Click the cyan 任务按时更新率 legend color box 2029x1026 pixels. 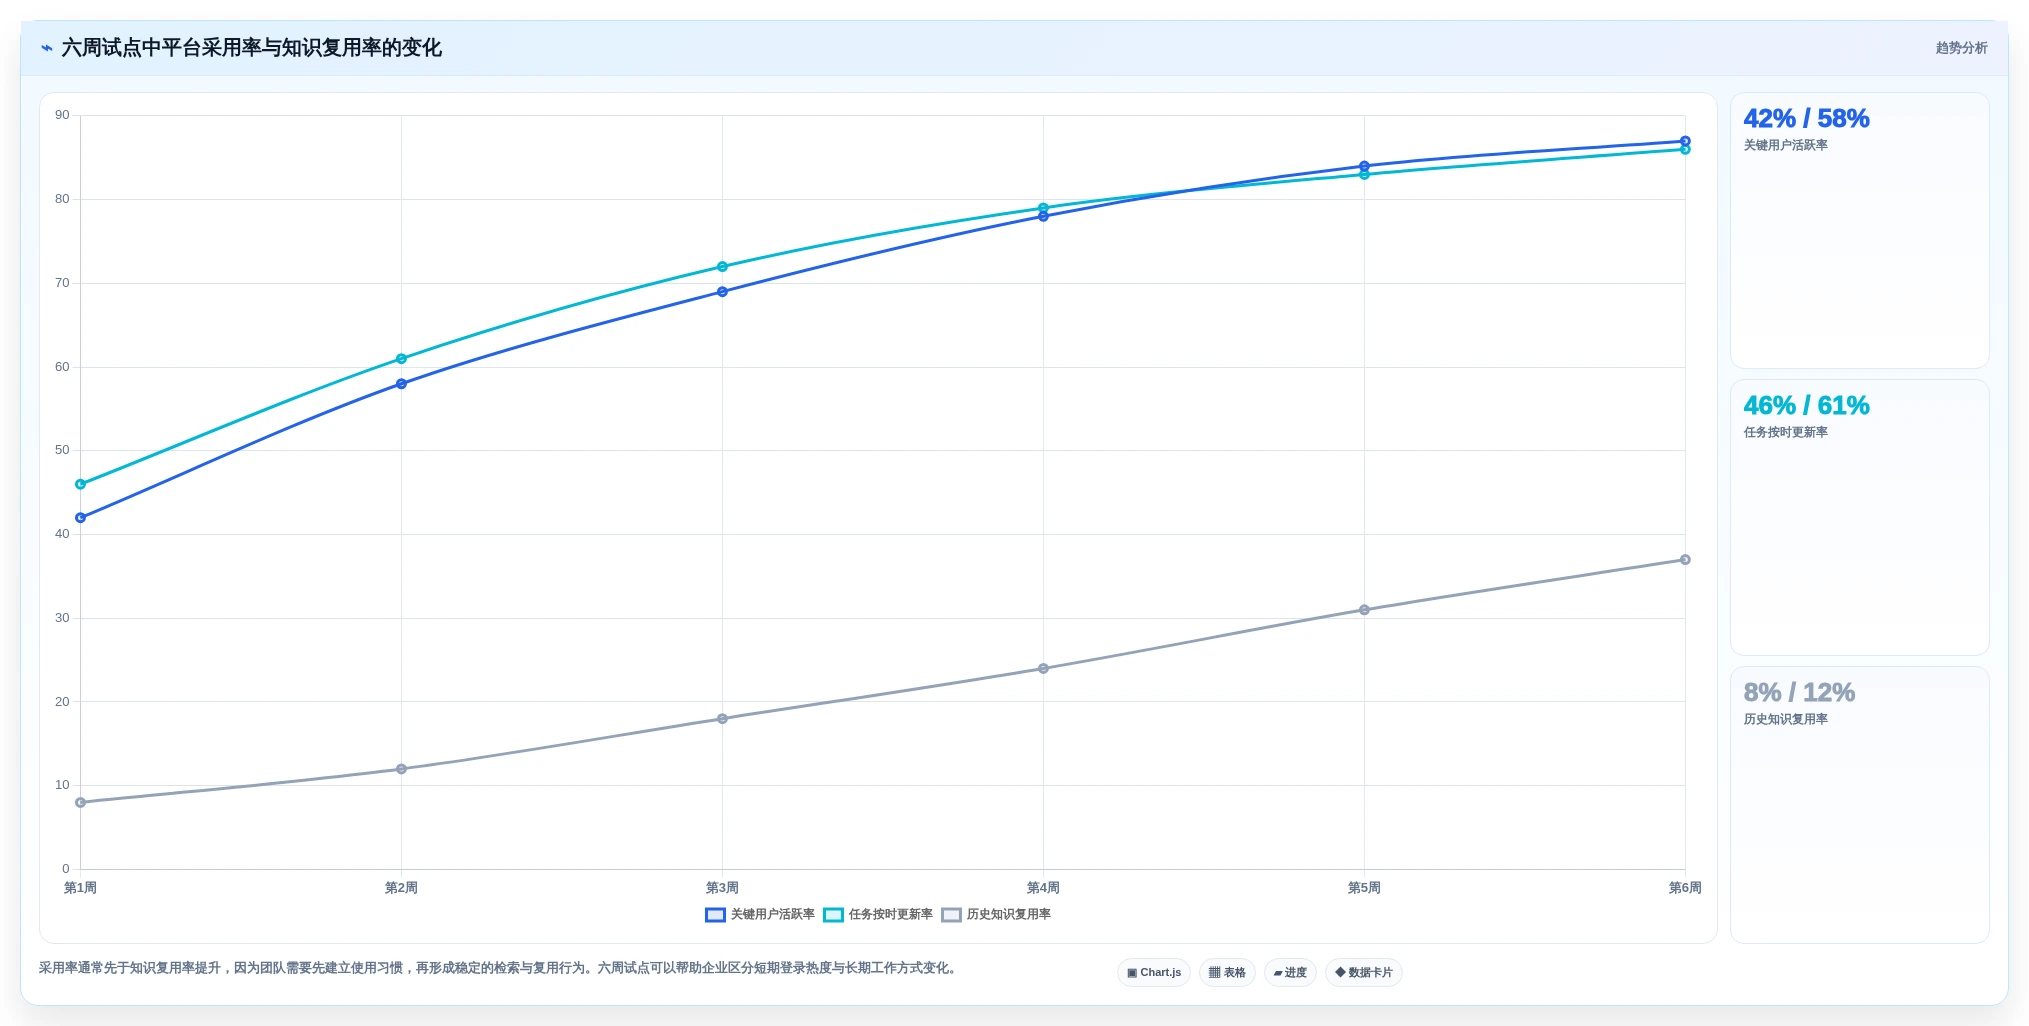(833, 915)
